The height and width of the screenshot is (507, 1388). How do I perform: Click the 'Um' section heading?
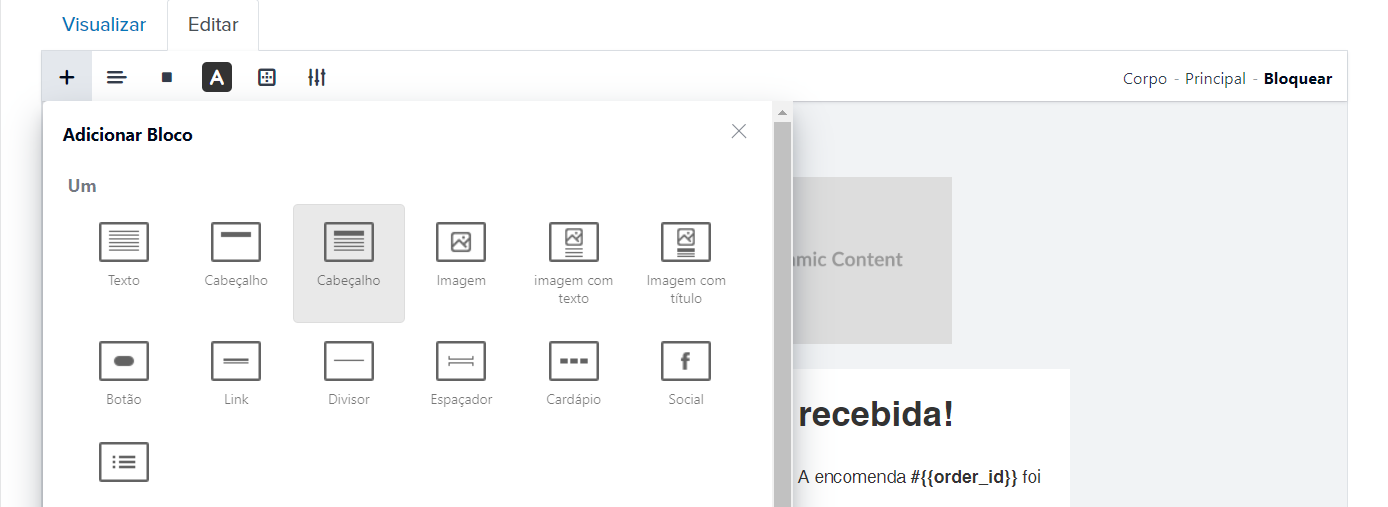coord(82,186)
